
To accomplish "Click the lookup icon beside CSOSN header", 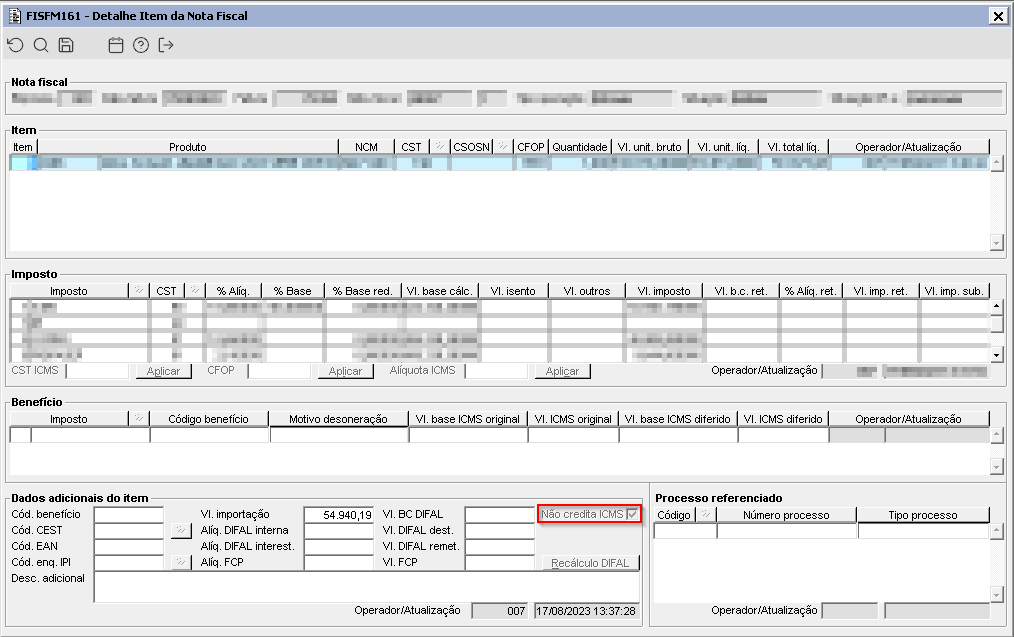I will click(503, 147).
